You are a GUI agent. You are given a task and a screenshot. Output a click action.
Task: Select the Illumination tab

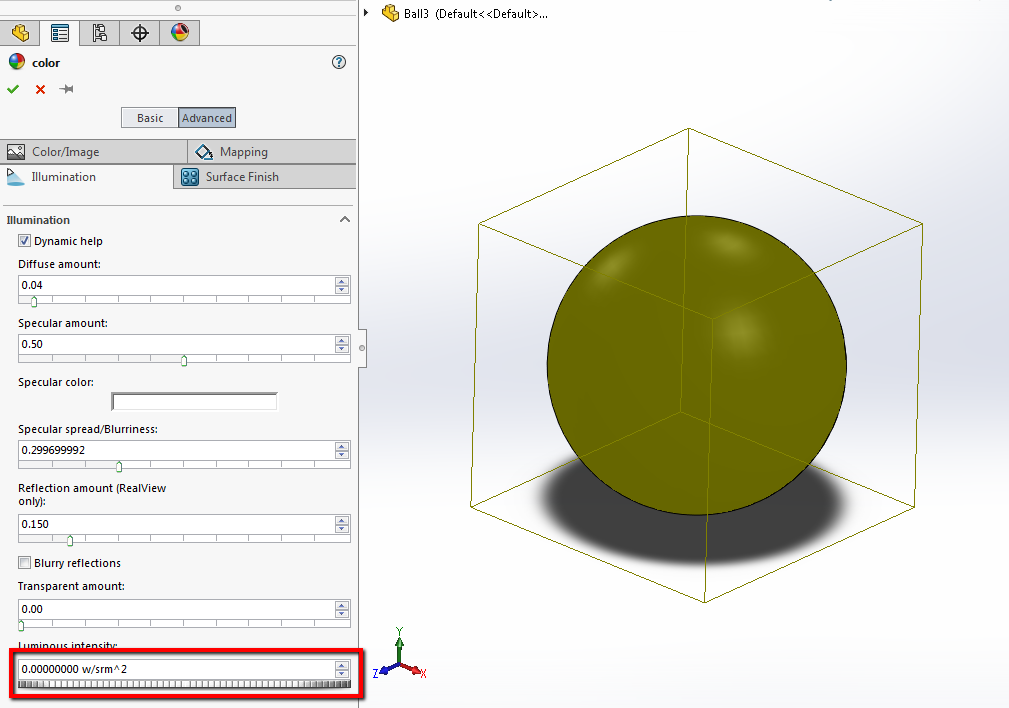(87, 177)
